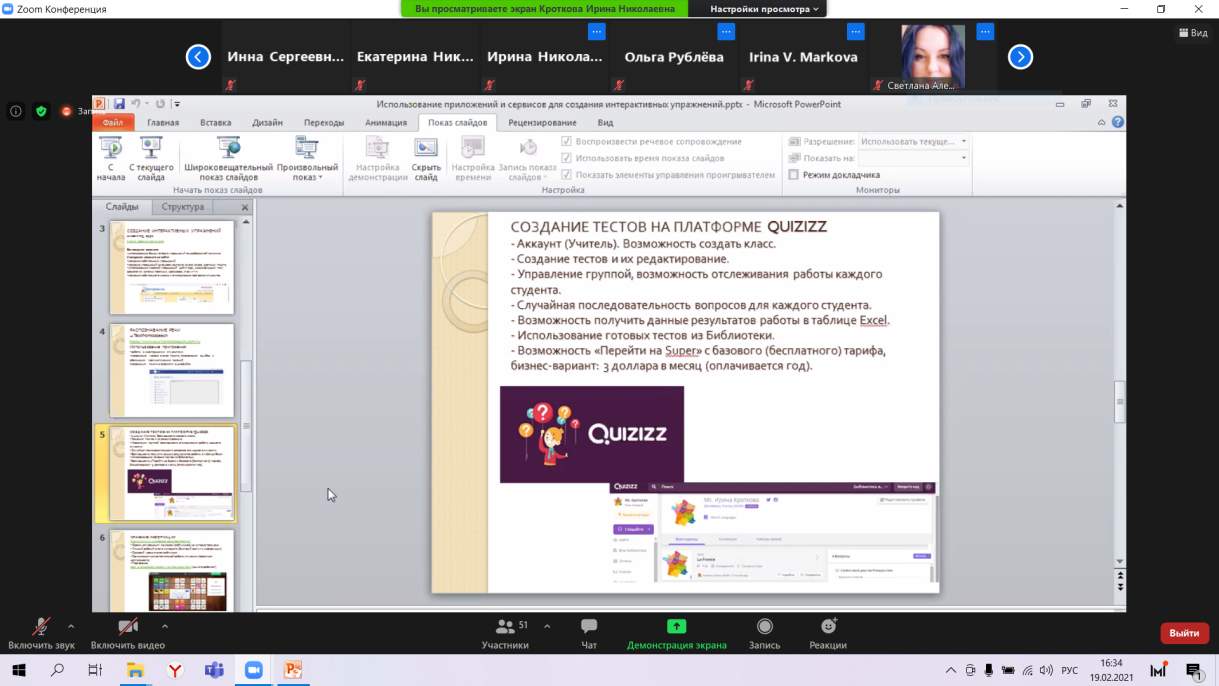Expand video options arrow beside Включить видео

165,627
